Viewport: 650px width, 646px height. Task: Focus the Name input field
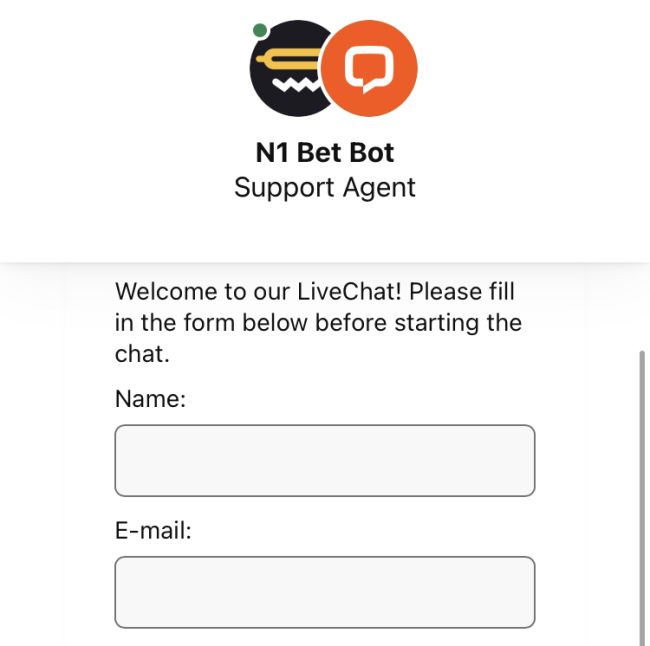(x=325, y=460)
